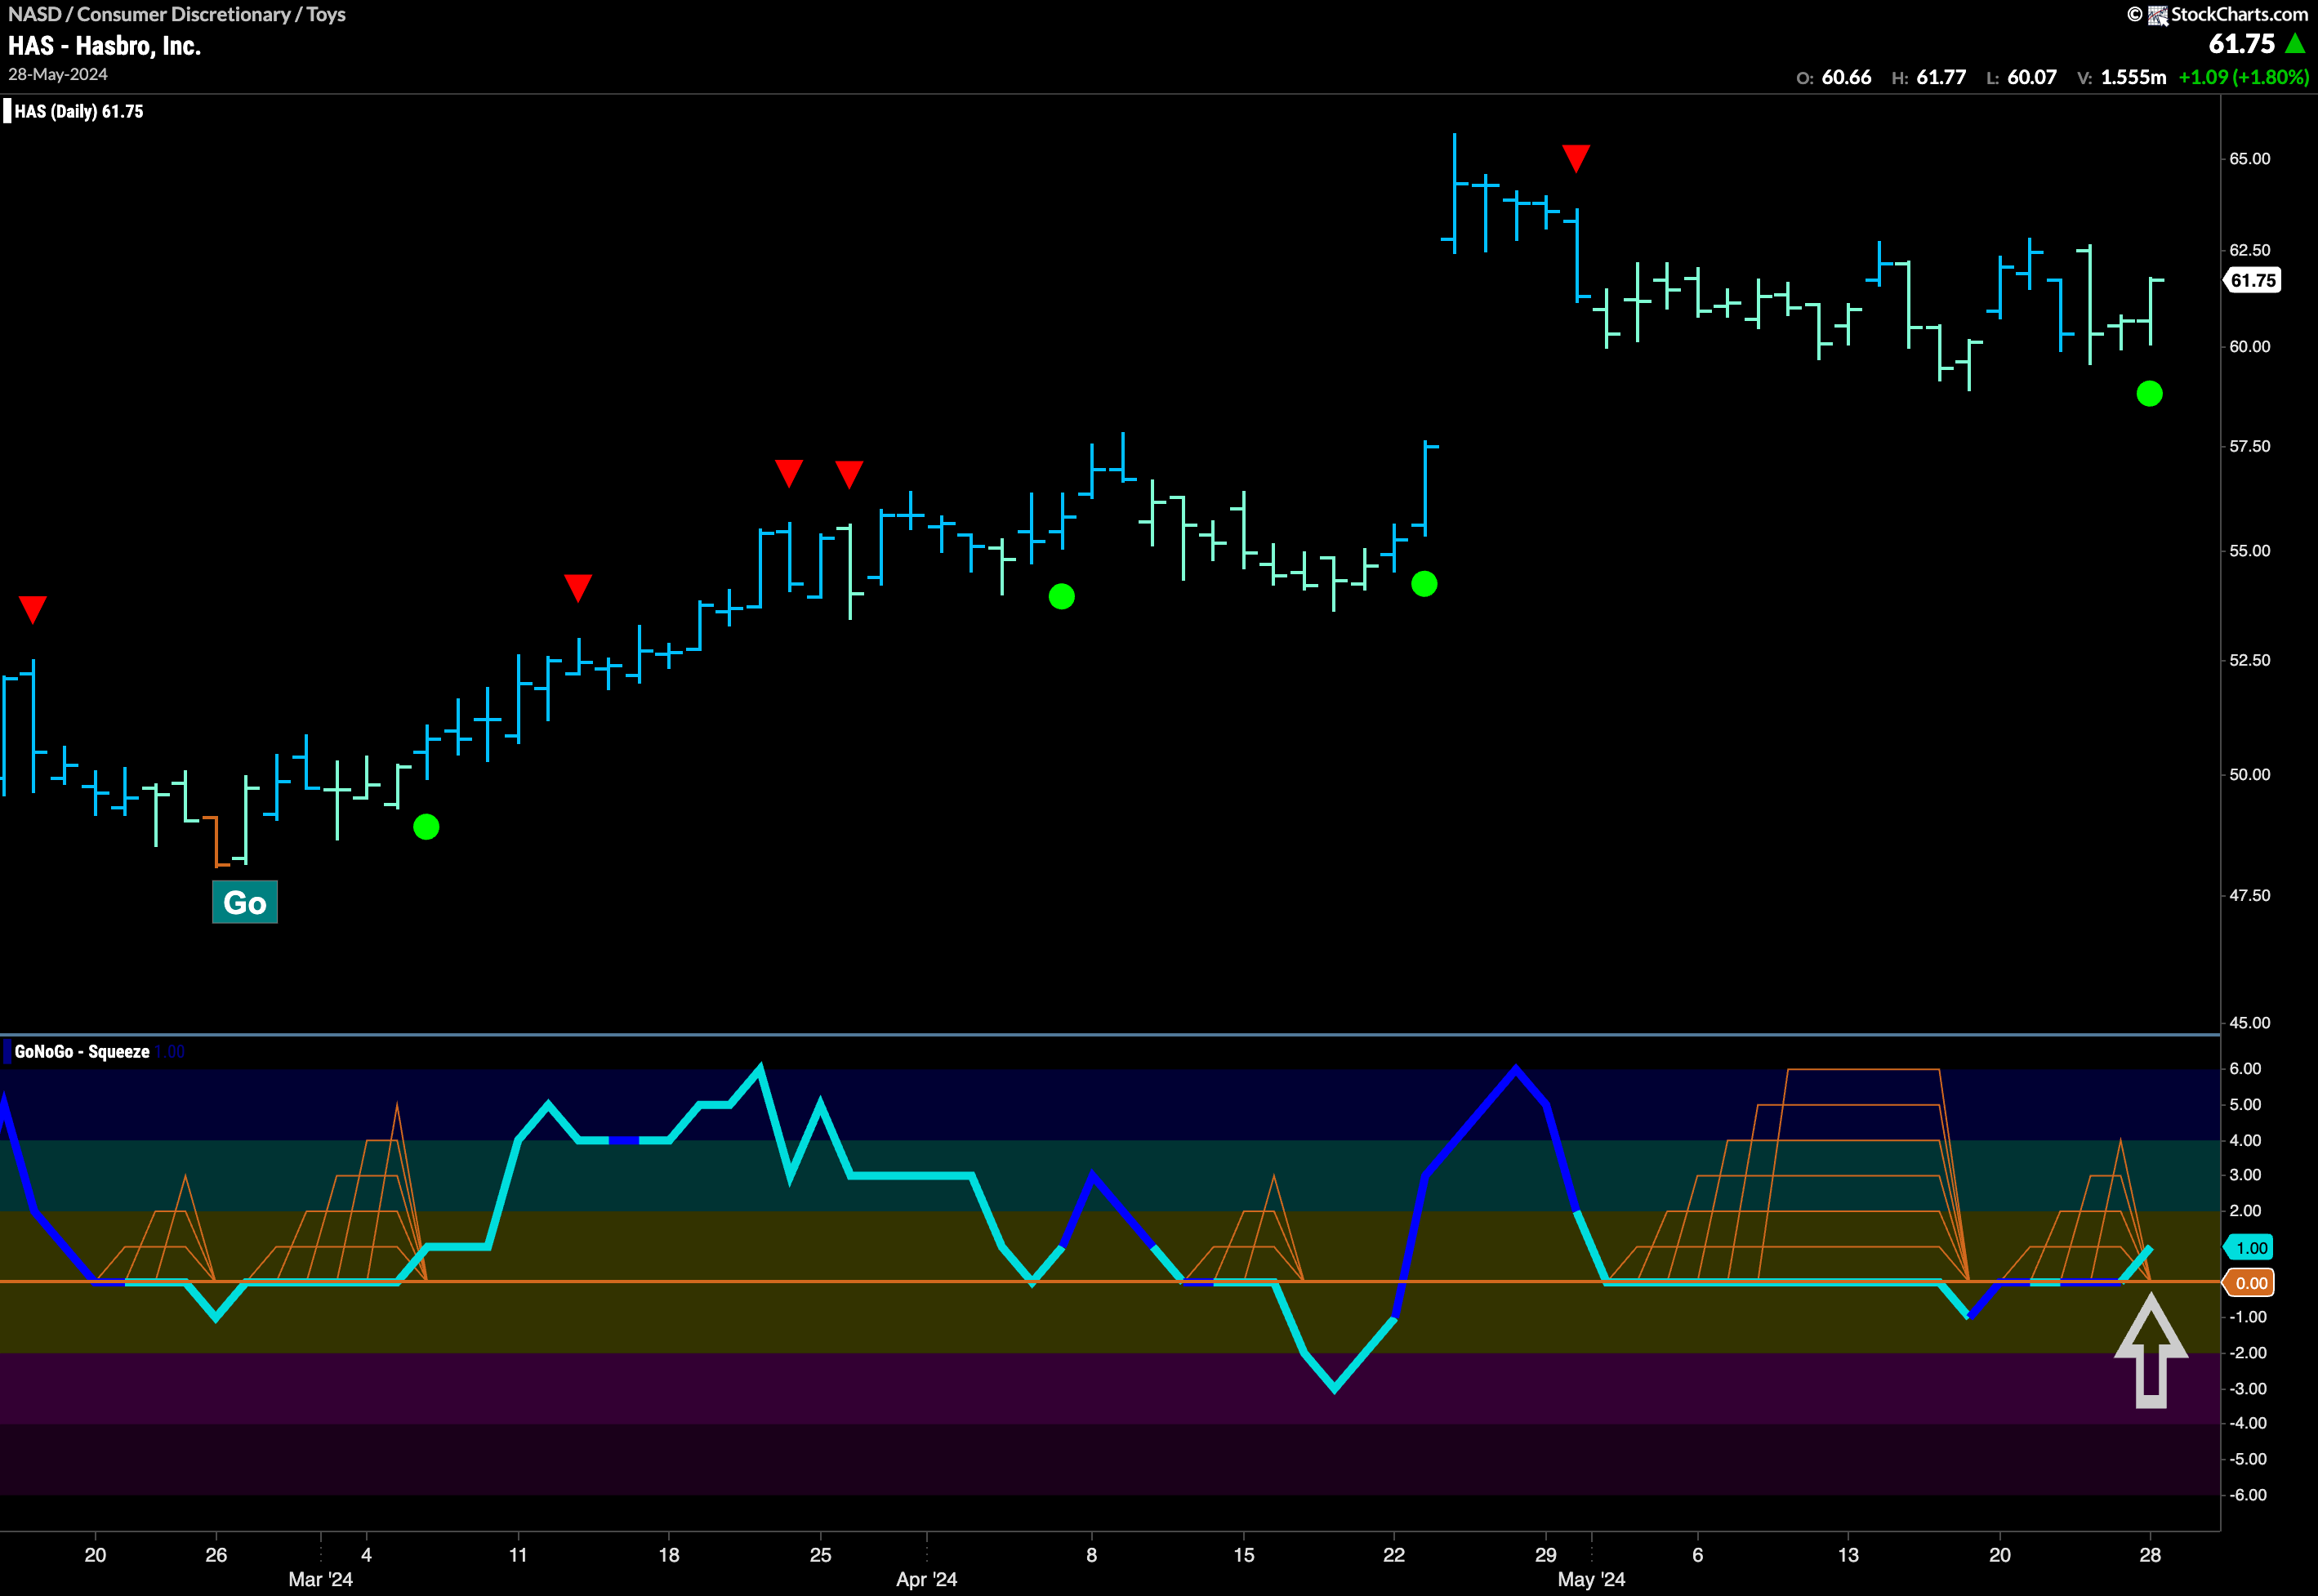Click the Mar '24 month label
Screen dimensions: 2318x1596
(320, 1579)
